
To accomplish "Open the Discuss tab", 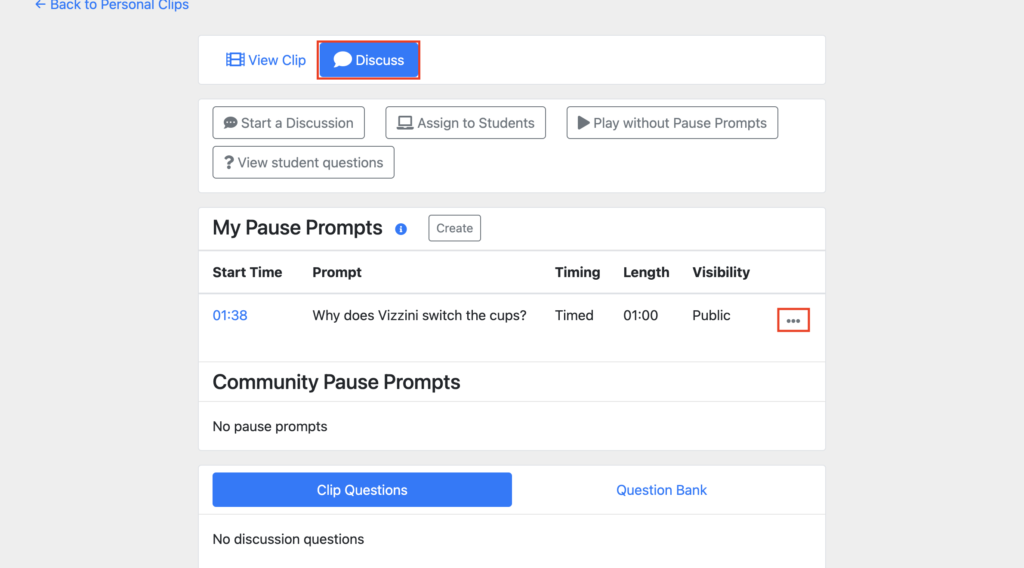I will [x=369, y=60].
